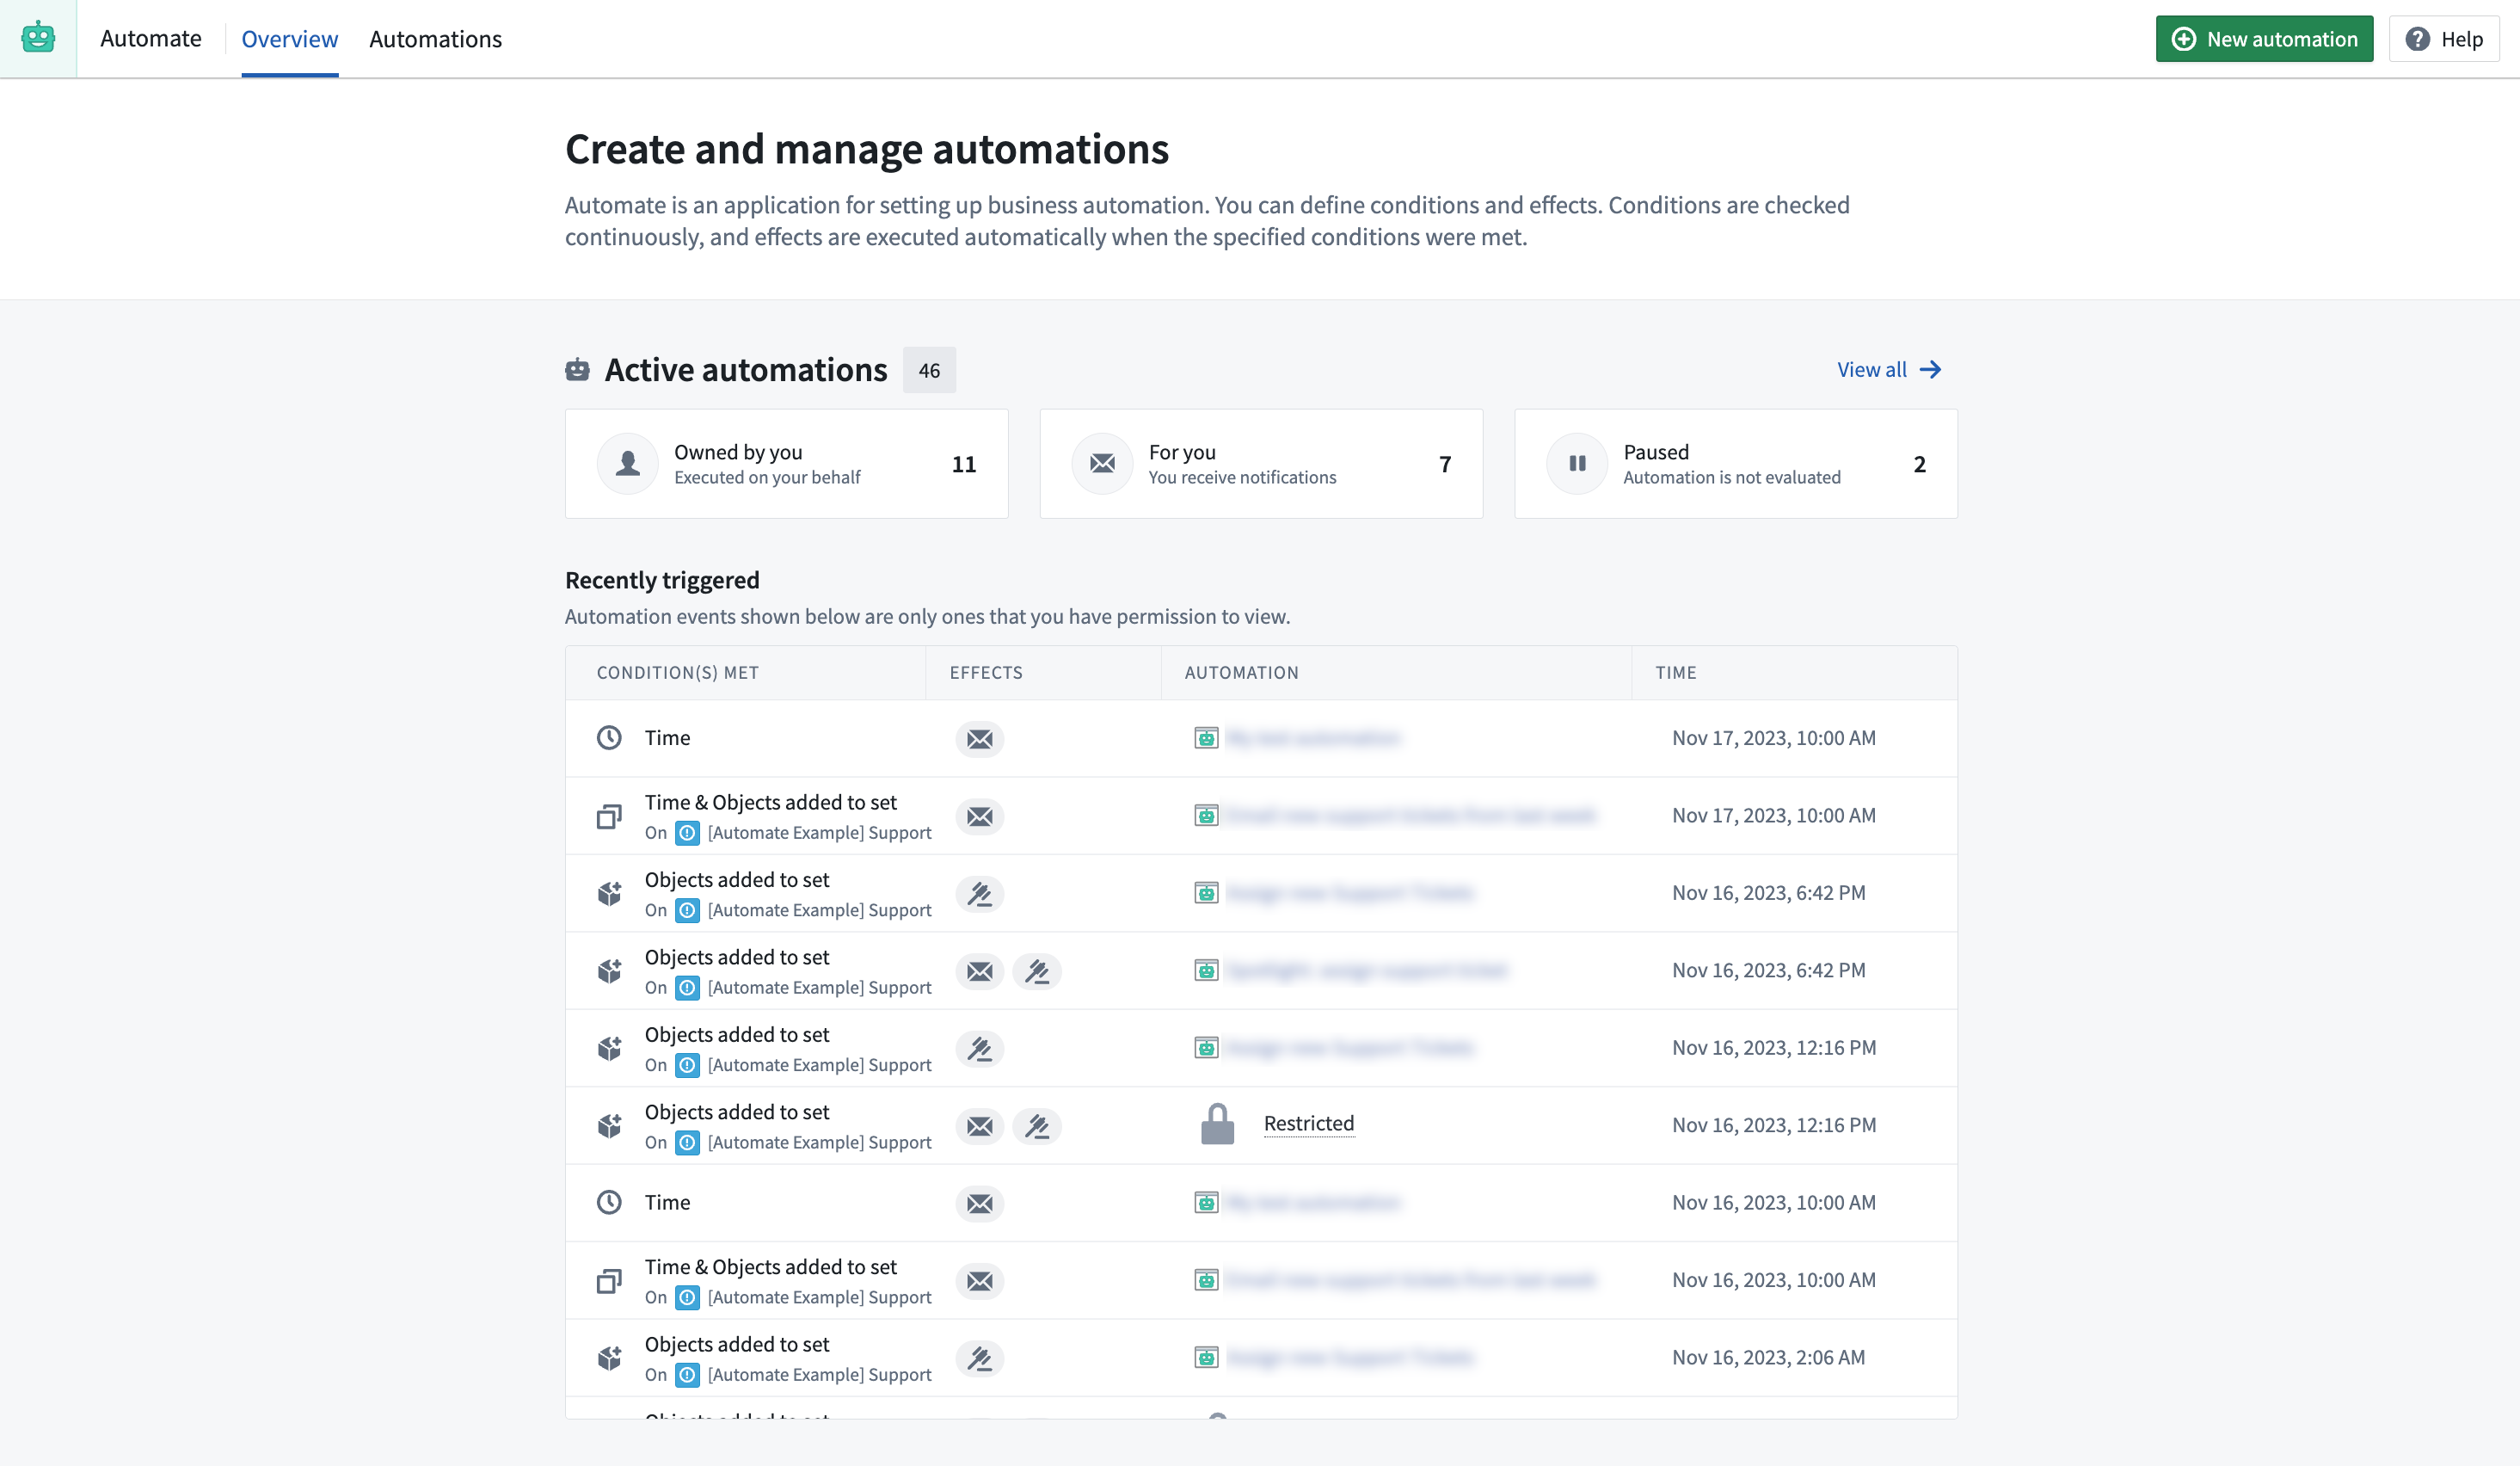Viewport: 2520px width, 1466px height.
Task: Click the arrow next to View all
Action: point(1930,369)
